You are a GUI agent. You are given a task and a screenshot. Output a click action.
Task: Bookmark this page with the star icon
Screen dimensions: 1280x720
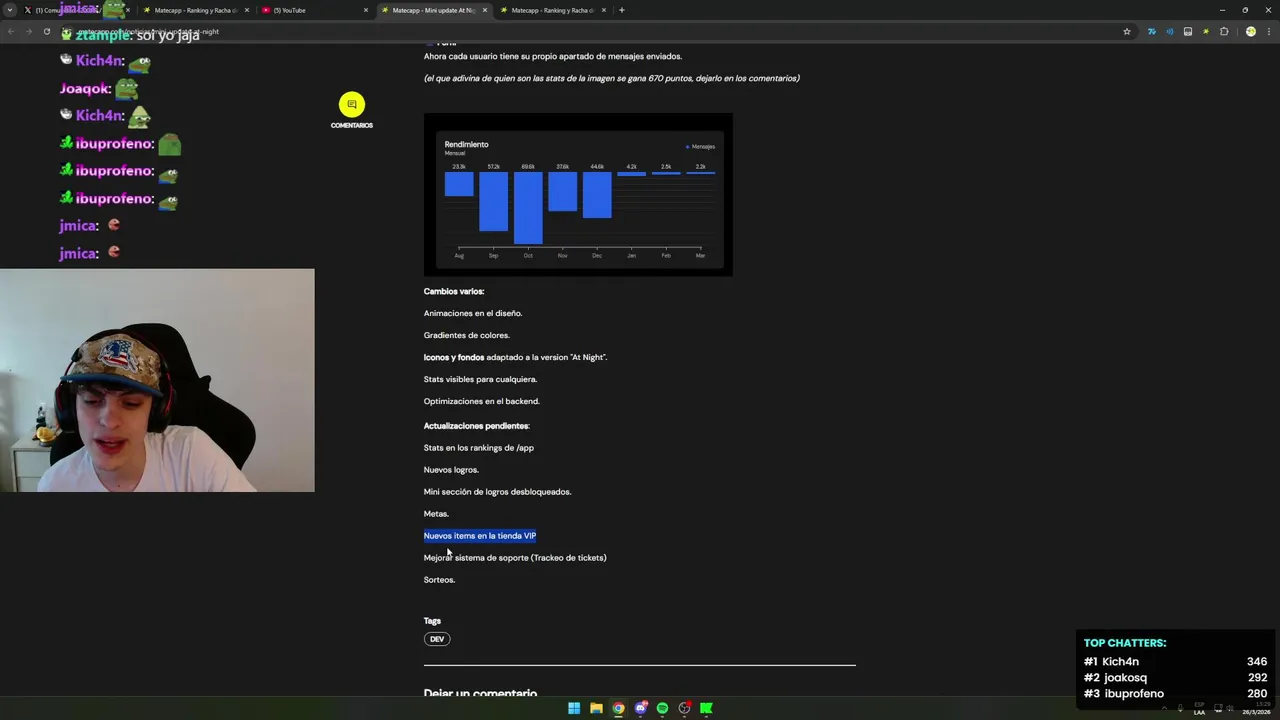click(x=1127, y=31)
